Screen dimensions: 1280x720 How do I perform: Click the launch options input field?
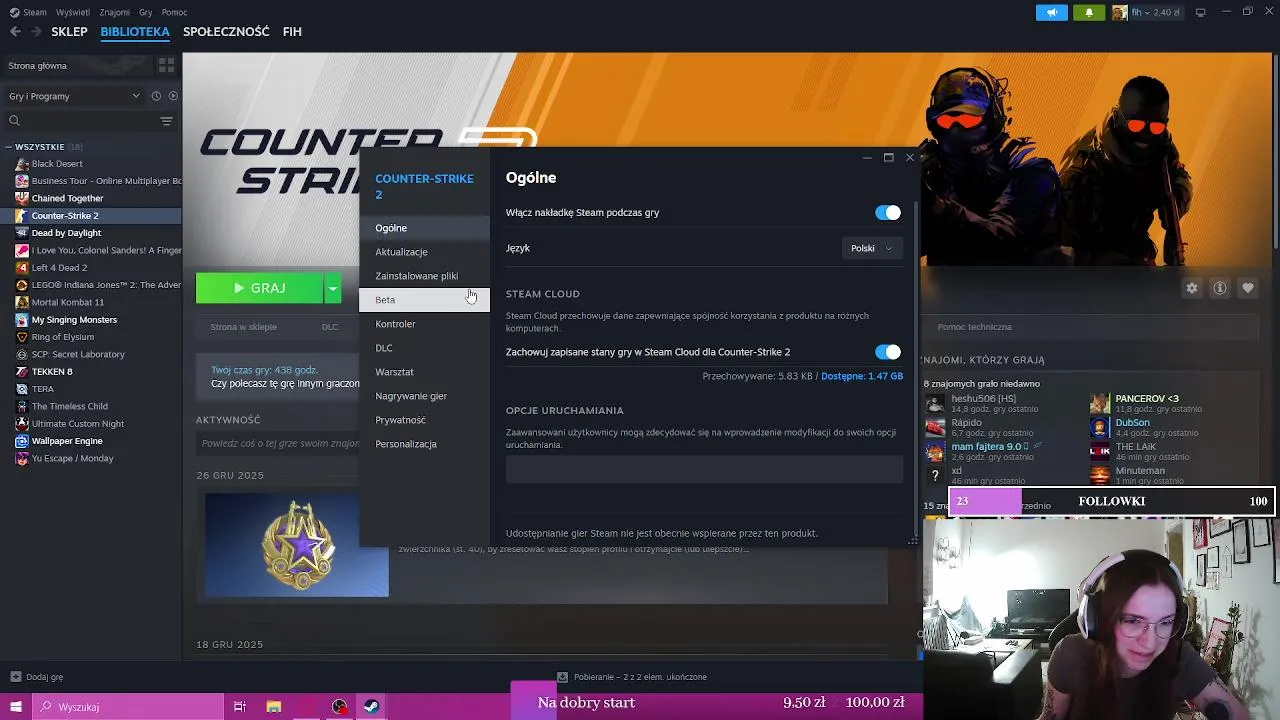pyautogui.click(x=704, y=470)
